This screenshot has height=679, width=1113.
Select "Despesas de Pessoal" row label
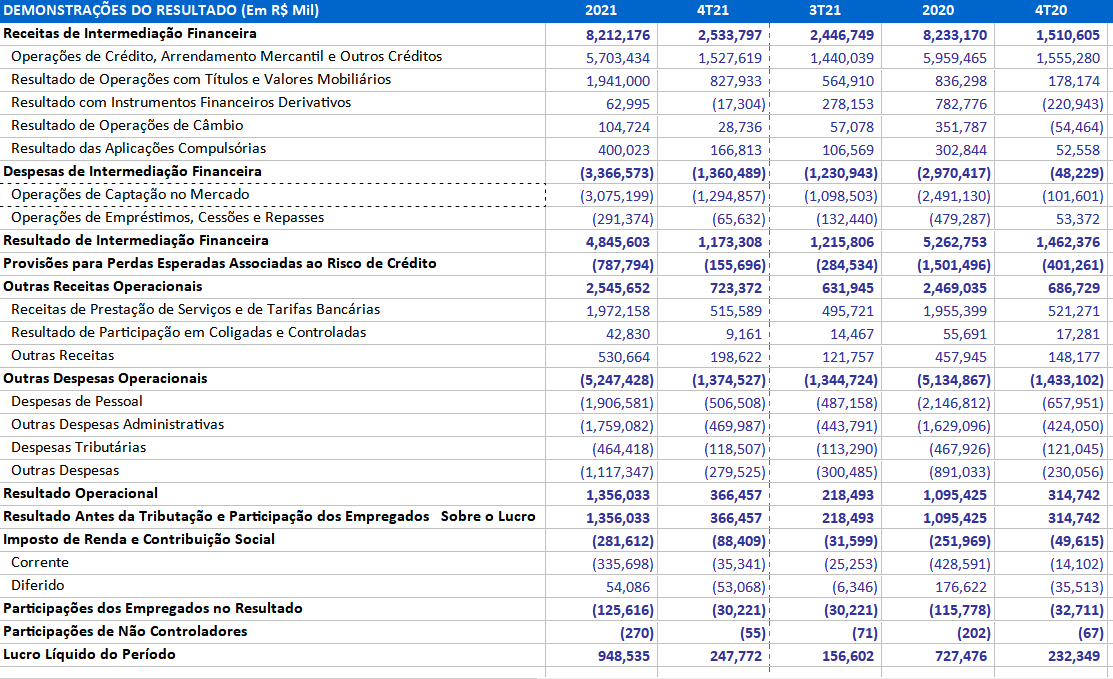click(x=77, y=401)
